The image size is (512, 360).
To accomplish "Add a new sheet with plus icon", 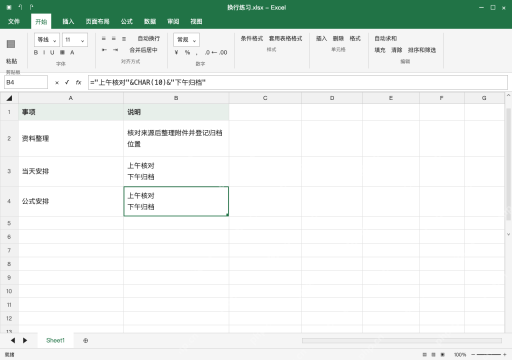I will pos(86,340).
